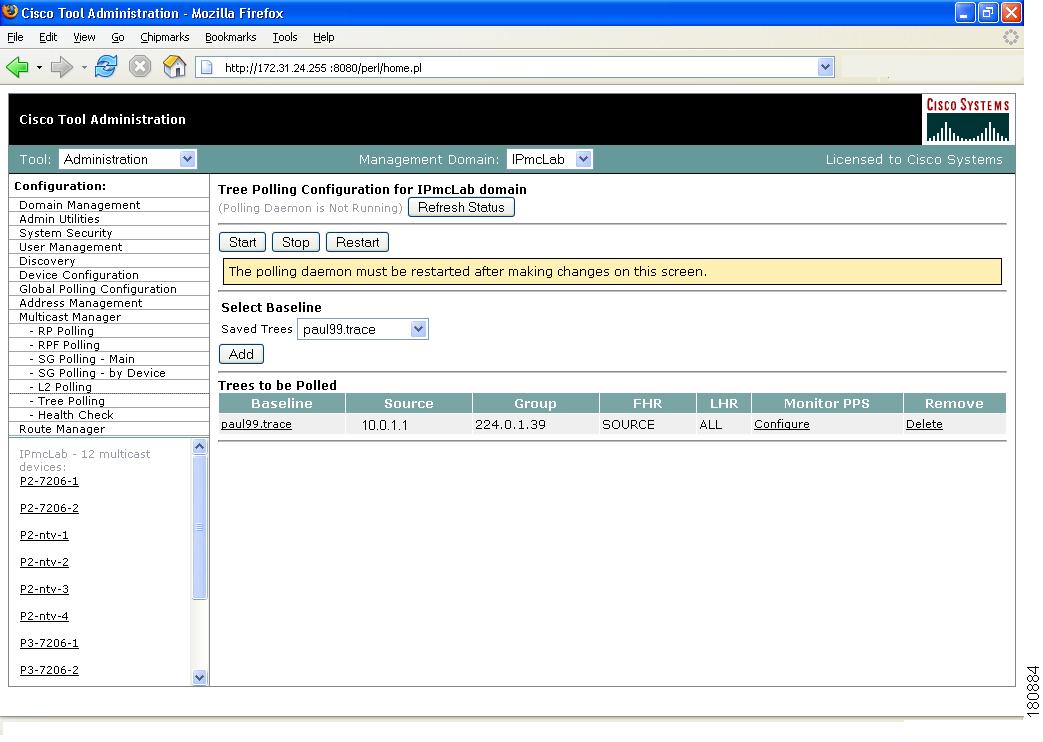Open User Management in the sidebar
This screenshot has height=742, width=1043.
71,247
